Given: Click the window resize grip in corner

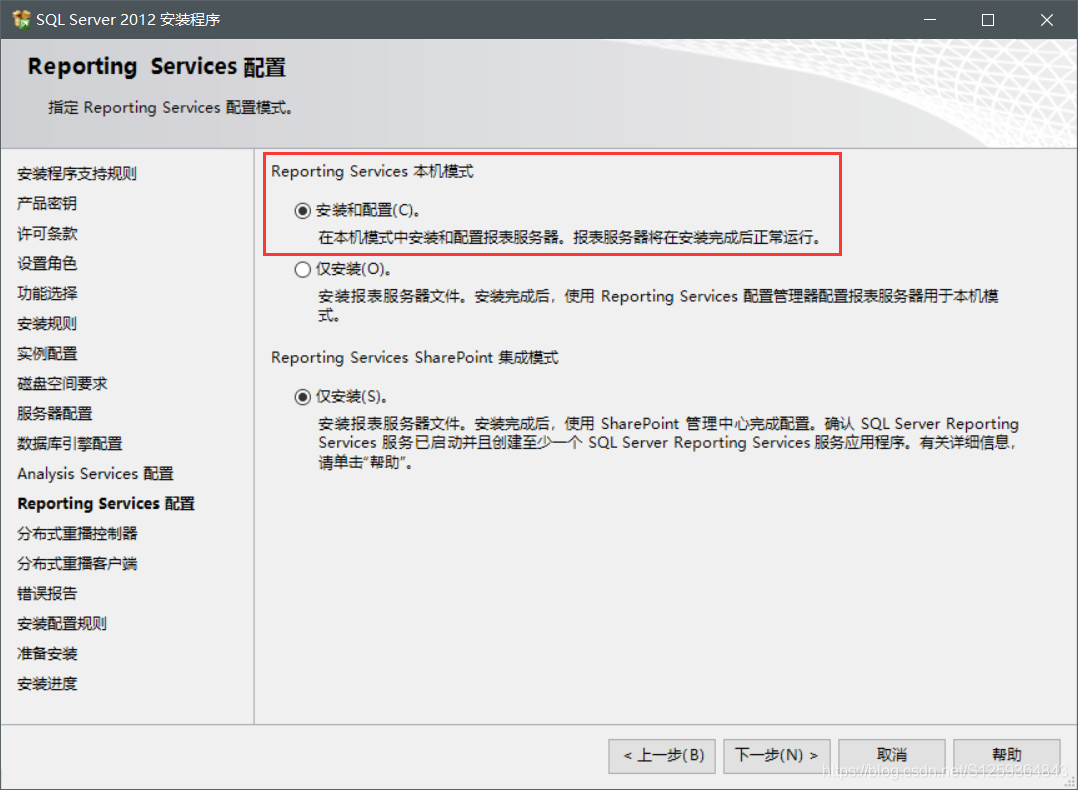Looking at the screenshot, I should [1070, 782].
